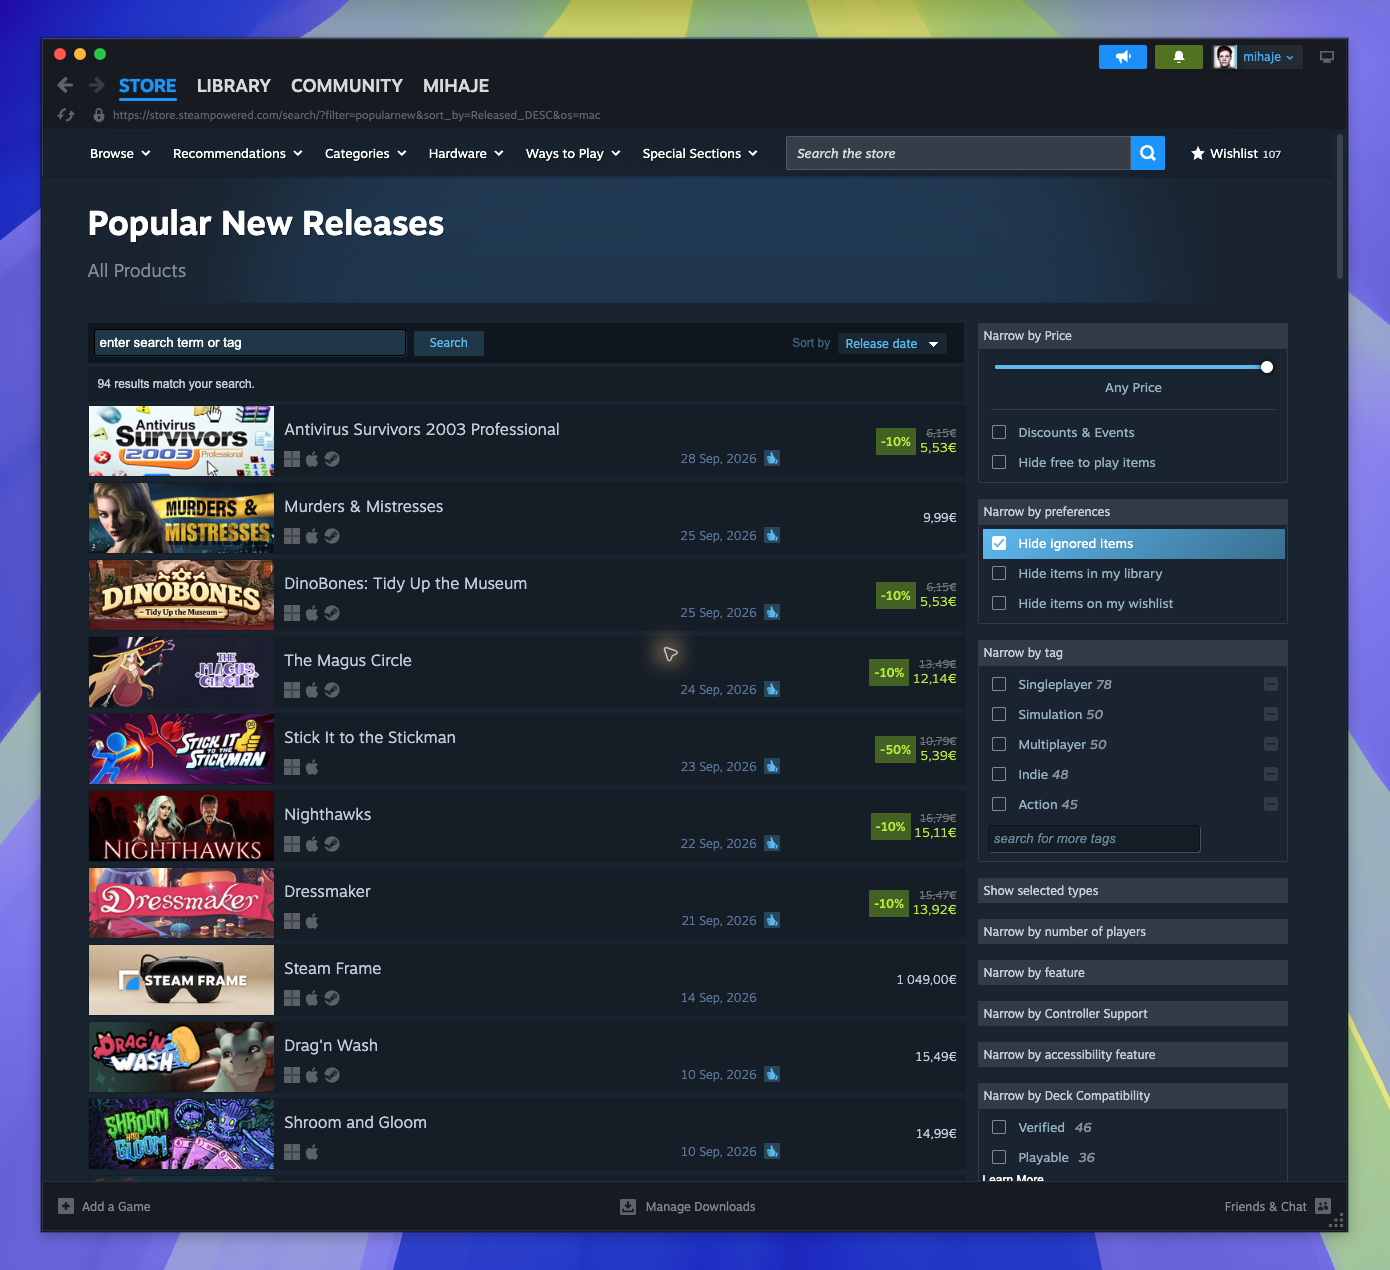Click the price range slider handle
Screen dimensions: 1390x1270
pos(1267,367)
